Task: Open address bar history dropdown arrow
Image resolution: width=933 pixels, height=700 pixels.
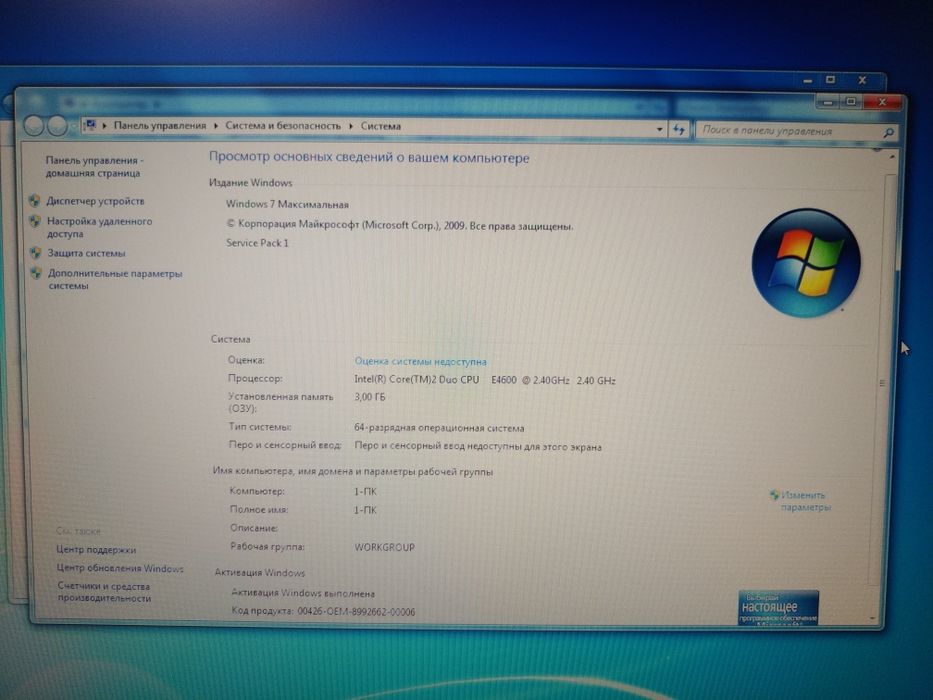Action: click(x=659, y=129)
